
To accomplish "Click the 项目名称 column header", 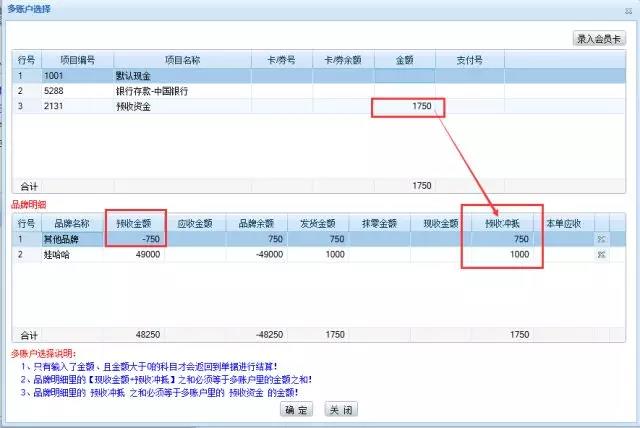I will (182, 60).
